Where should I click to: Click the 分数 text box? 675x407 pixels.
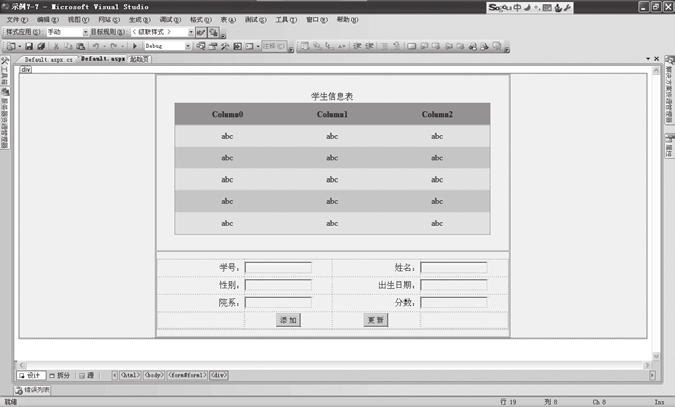[x=454, y=303]
